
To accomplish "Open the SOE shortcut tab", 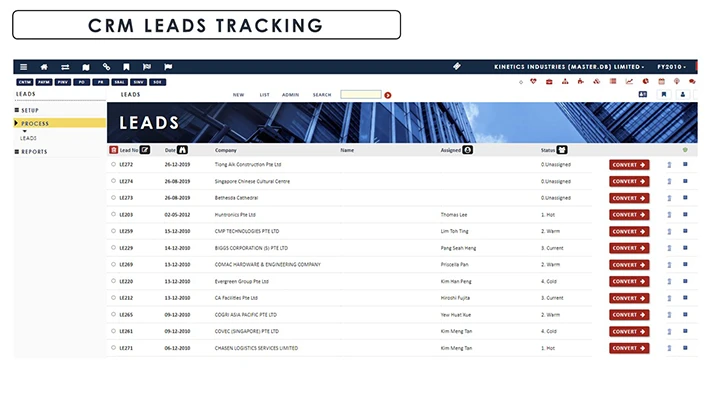I will [x=157, y=82].
